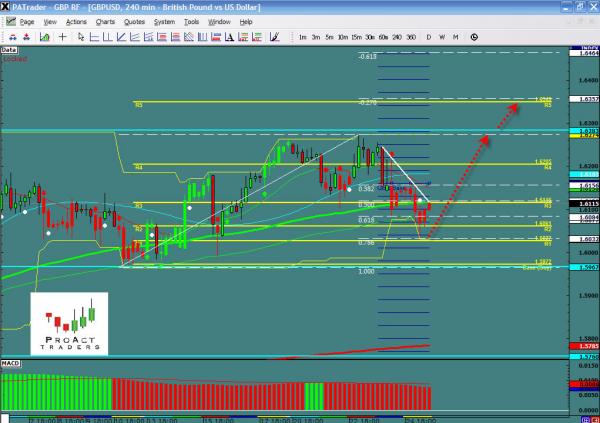Set timeframe to 240 minutes
Screen dimensions: 600x423
pos(397,37)
